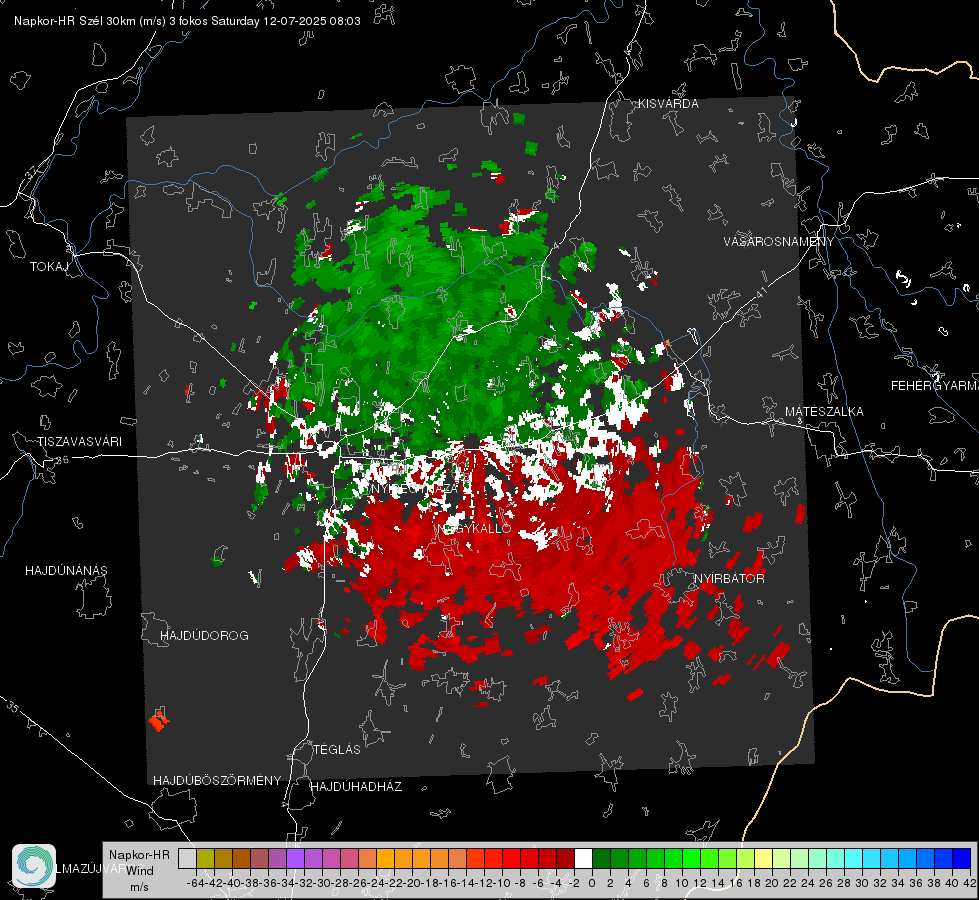Pick the yellow legend swatch between 18 and 20
The height and width of the screenshot is (900, 979).
pyautogui.click(x=763, y=858)
